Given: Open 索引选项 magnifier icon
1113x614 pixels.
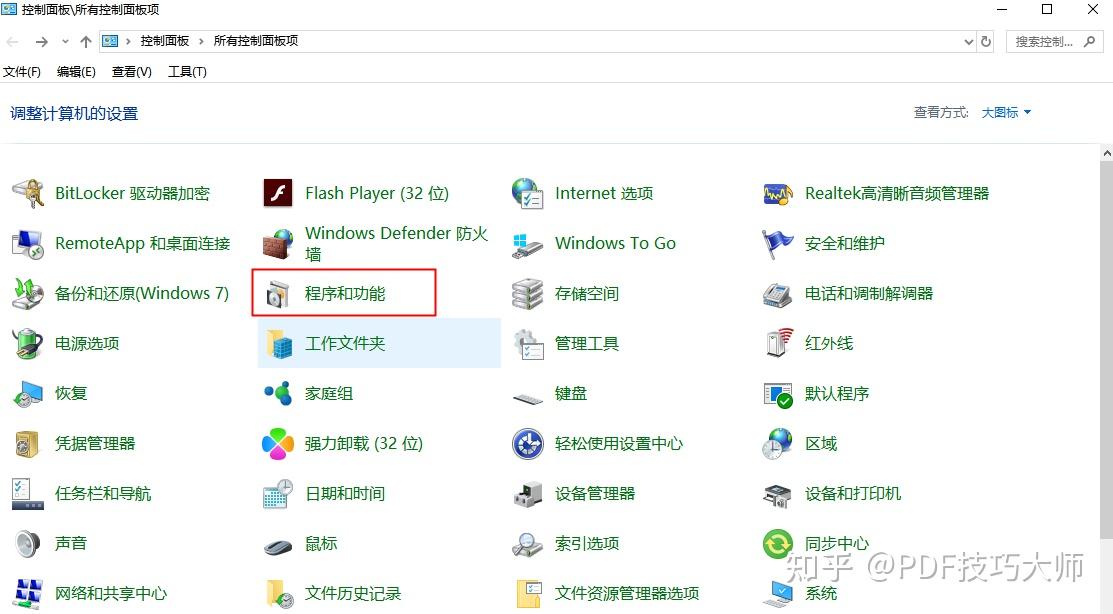Looking at the screenshot, I should pyautogui.click(x=527, y=544).
